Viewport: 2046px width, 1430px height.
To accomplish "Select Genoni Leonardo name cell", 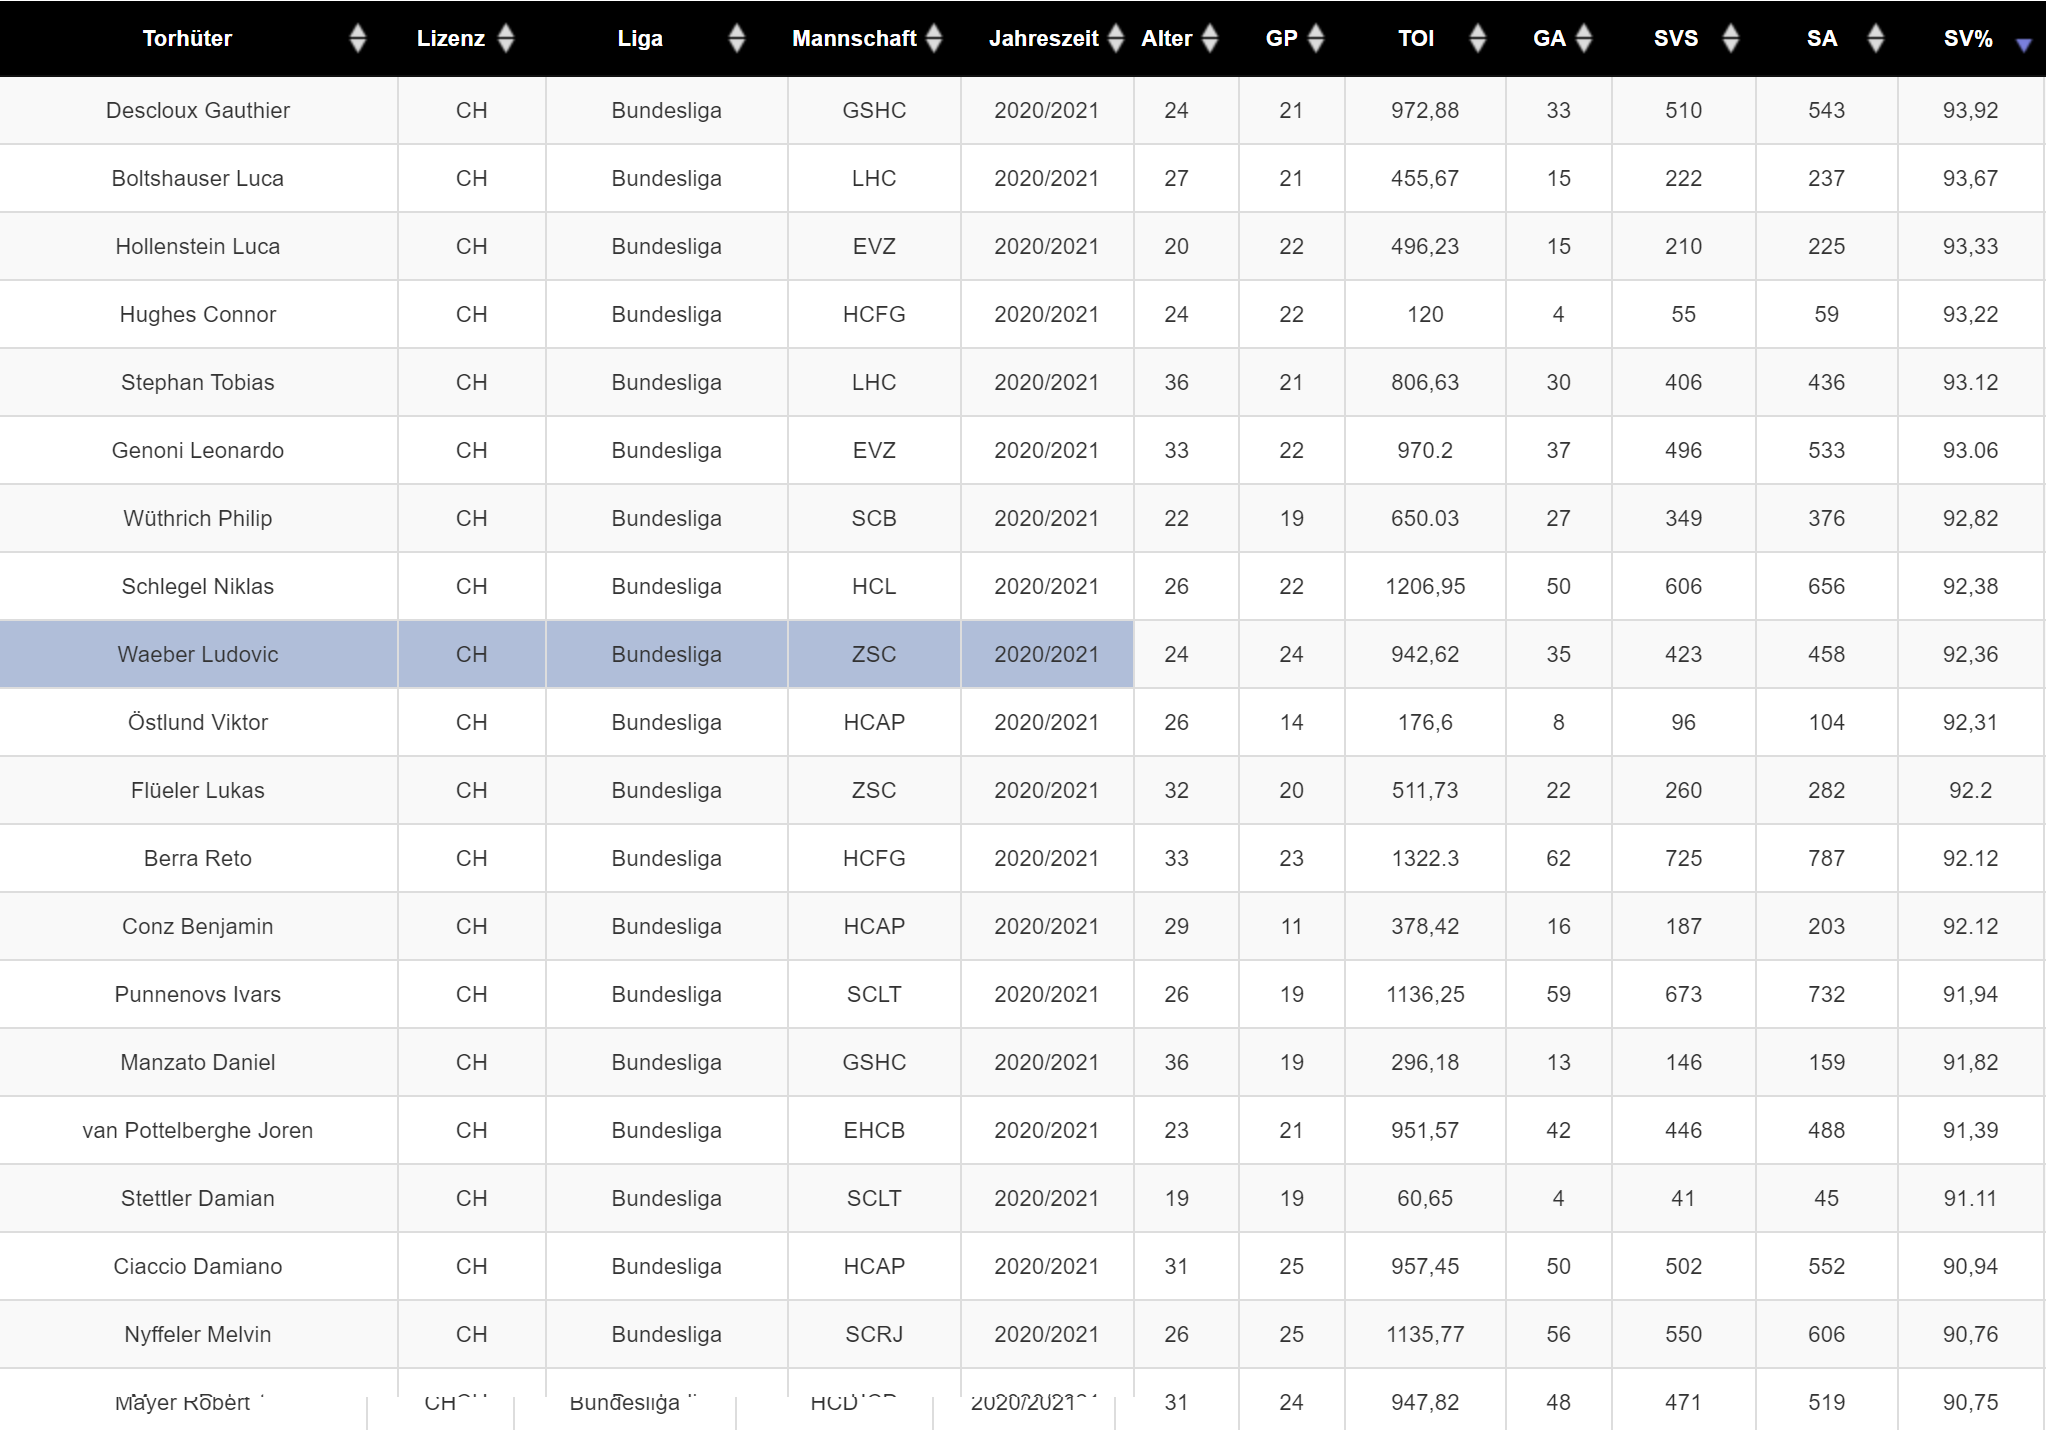I will [198, 451].
